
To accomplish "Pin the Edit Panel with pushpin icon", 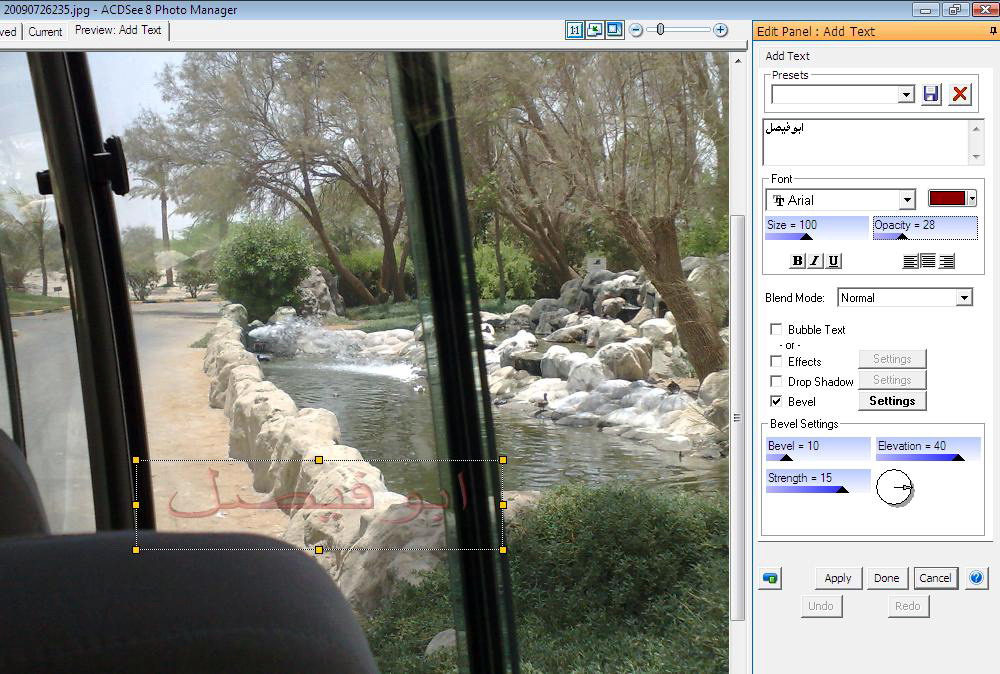I will (x=993, y=31).
